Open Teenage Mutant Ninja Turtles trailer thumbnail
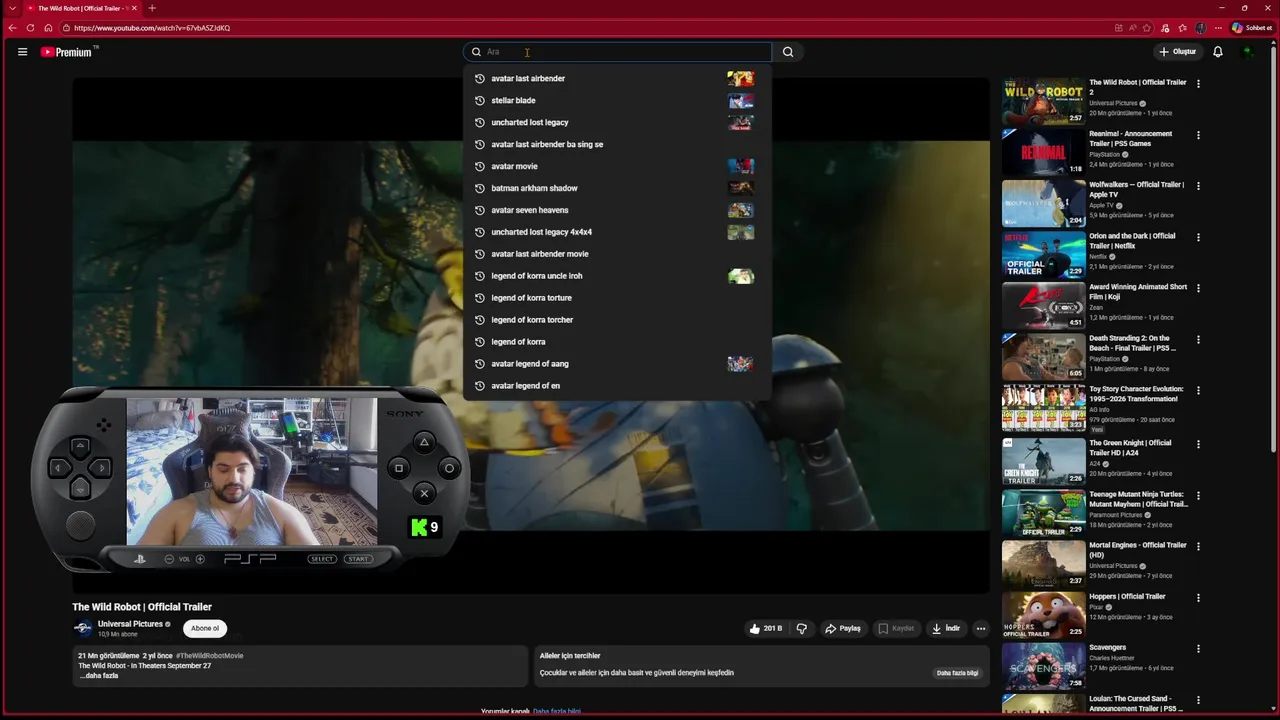Viewport: 1280px width, 720px height. tap(1043, 513)
